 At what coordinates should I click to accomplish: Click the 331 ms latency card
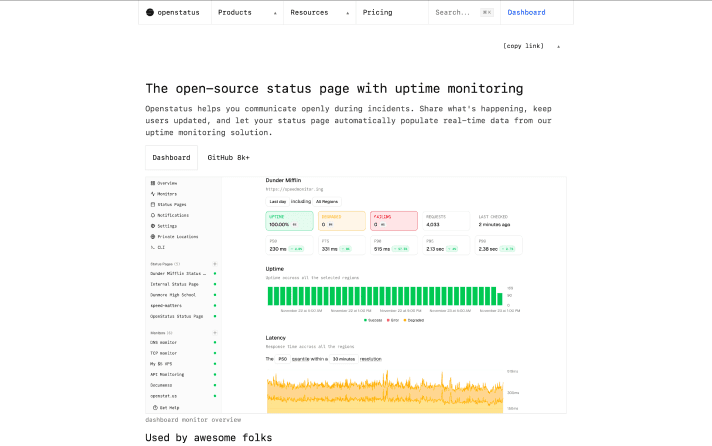point(341,245)
